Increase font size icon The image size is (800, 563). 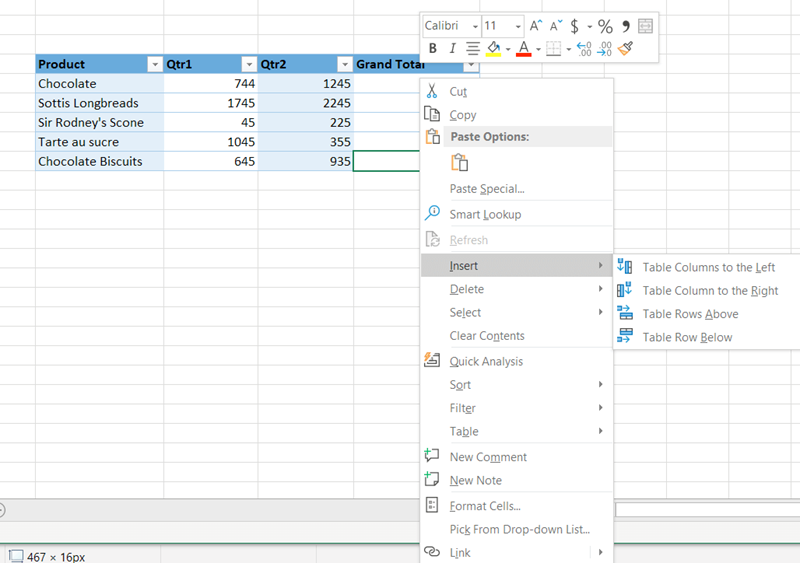click(536, 26)
